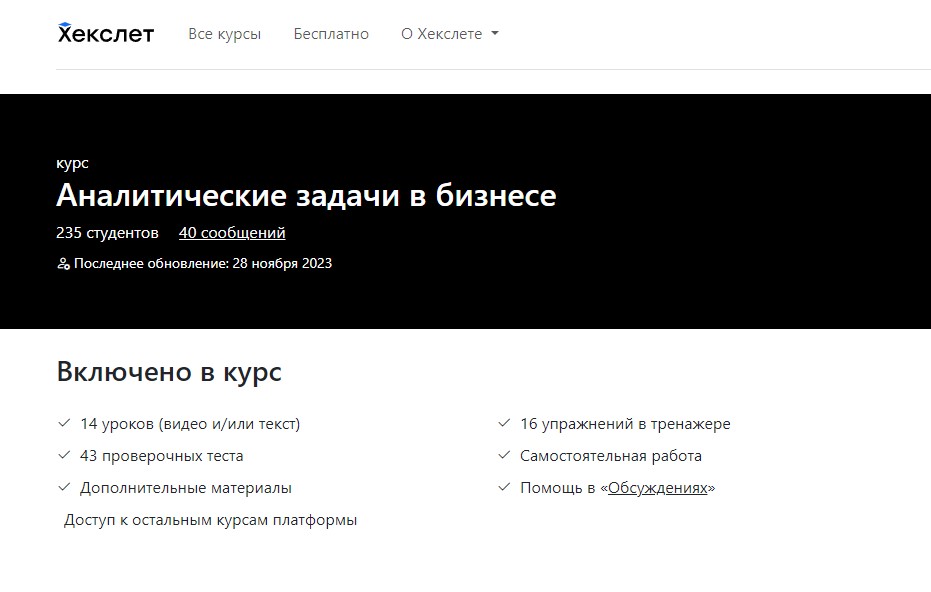This screenshot has width=931, height=592.
Task: Select the course title Аналитические задачи в бизнесе
Action: 306,195
